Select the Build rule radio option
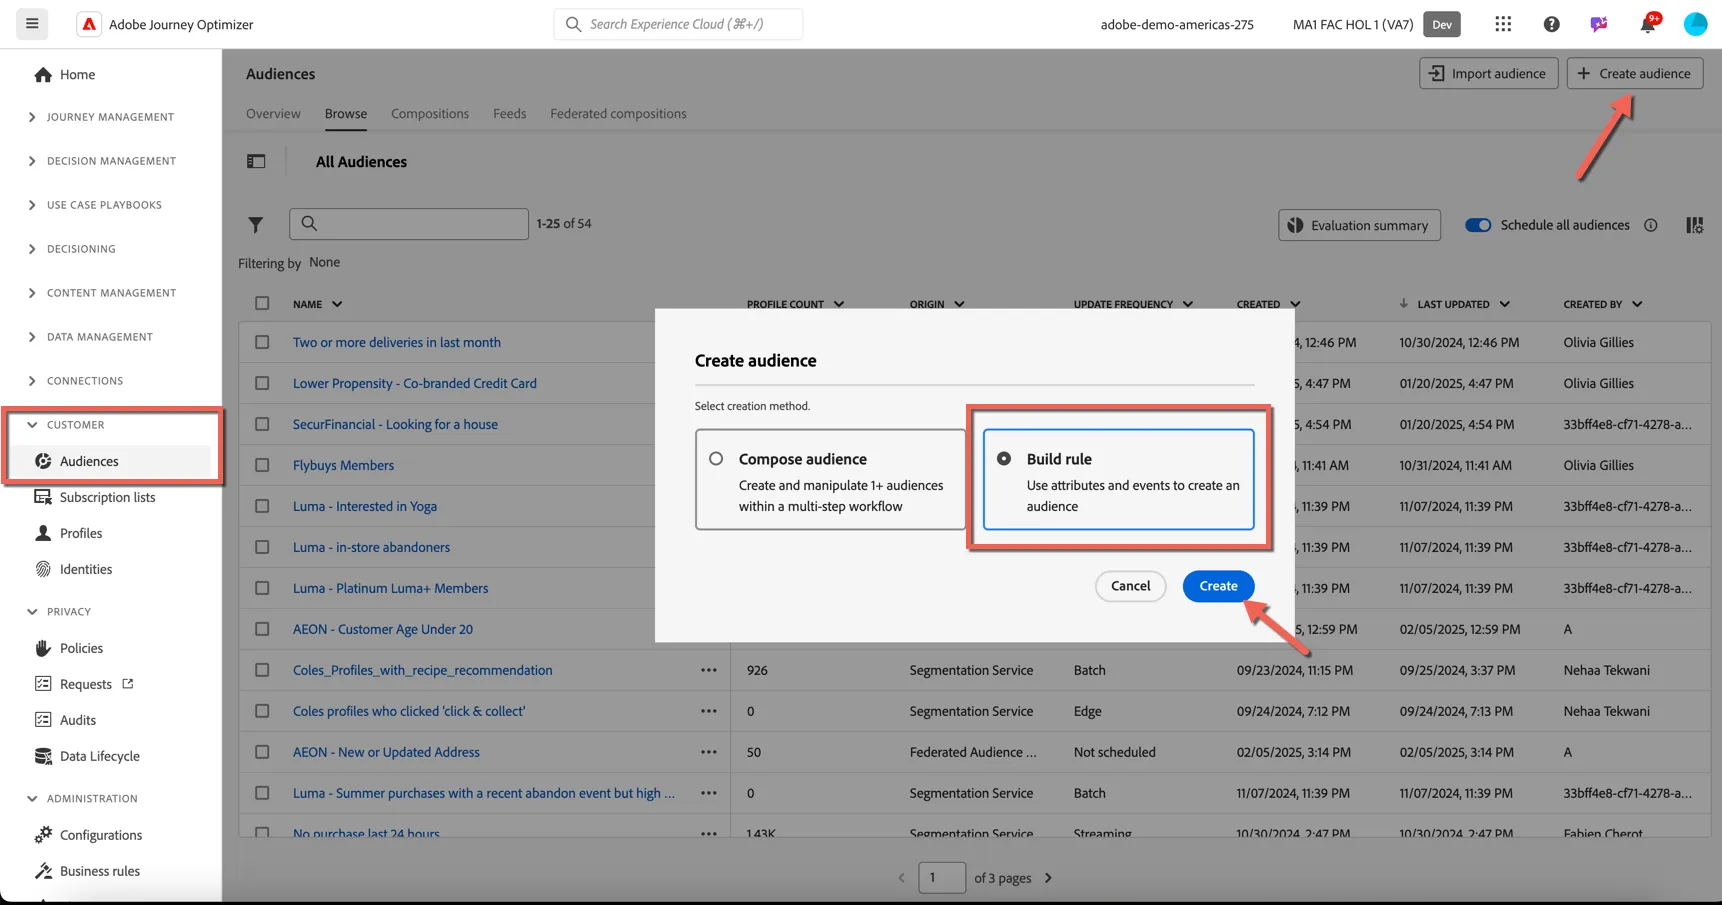Image resolution: width=1722 pixels, height=905 pixels. click(1004, 459)
